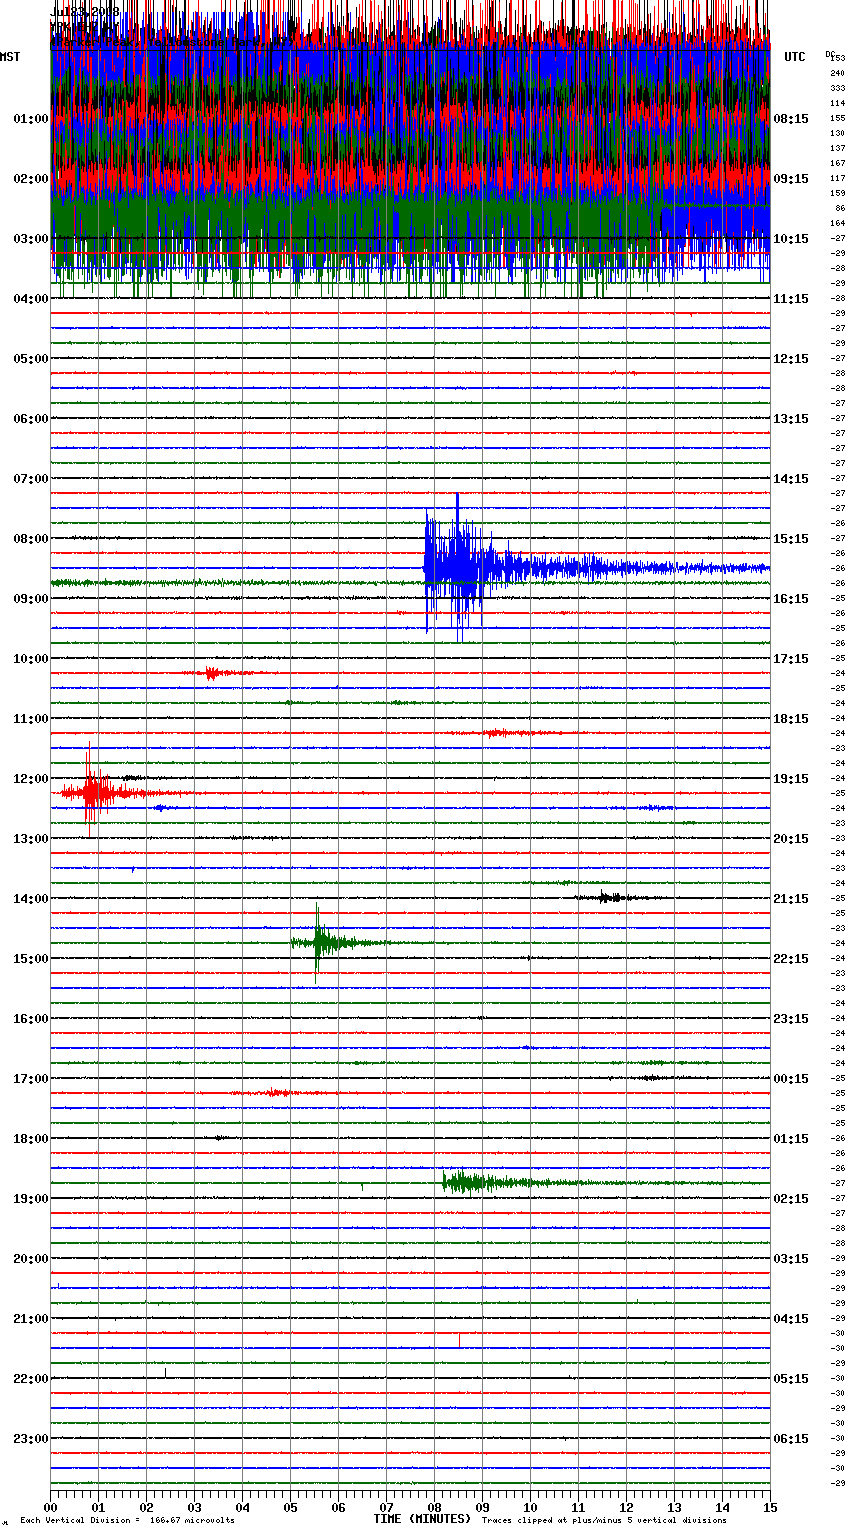Viewport: 850px width, 1534px height.
Task: Click minute 10 on the bottom axis
Action: [x=531, y=1507]
